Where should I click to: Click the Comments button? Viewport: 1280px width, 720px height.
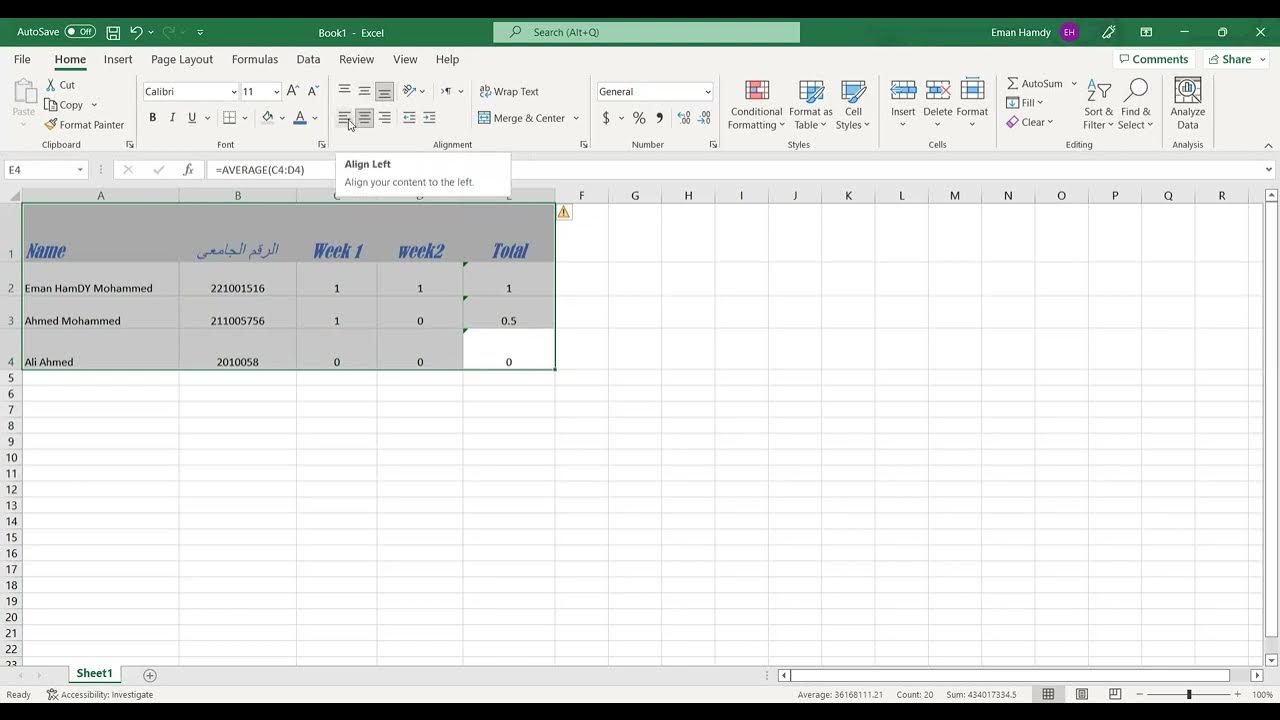coord(1153,59)
